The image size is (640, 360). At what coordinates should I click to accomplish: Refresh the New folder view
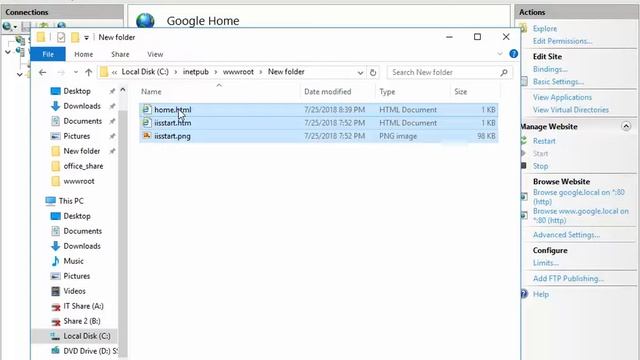373,72
